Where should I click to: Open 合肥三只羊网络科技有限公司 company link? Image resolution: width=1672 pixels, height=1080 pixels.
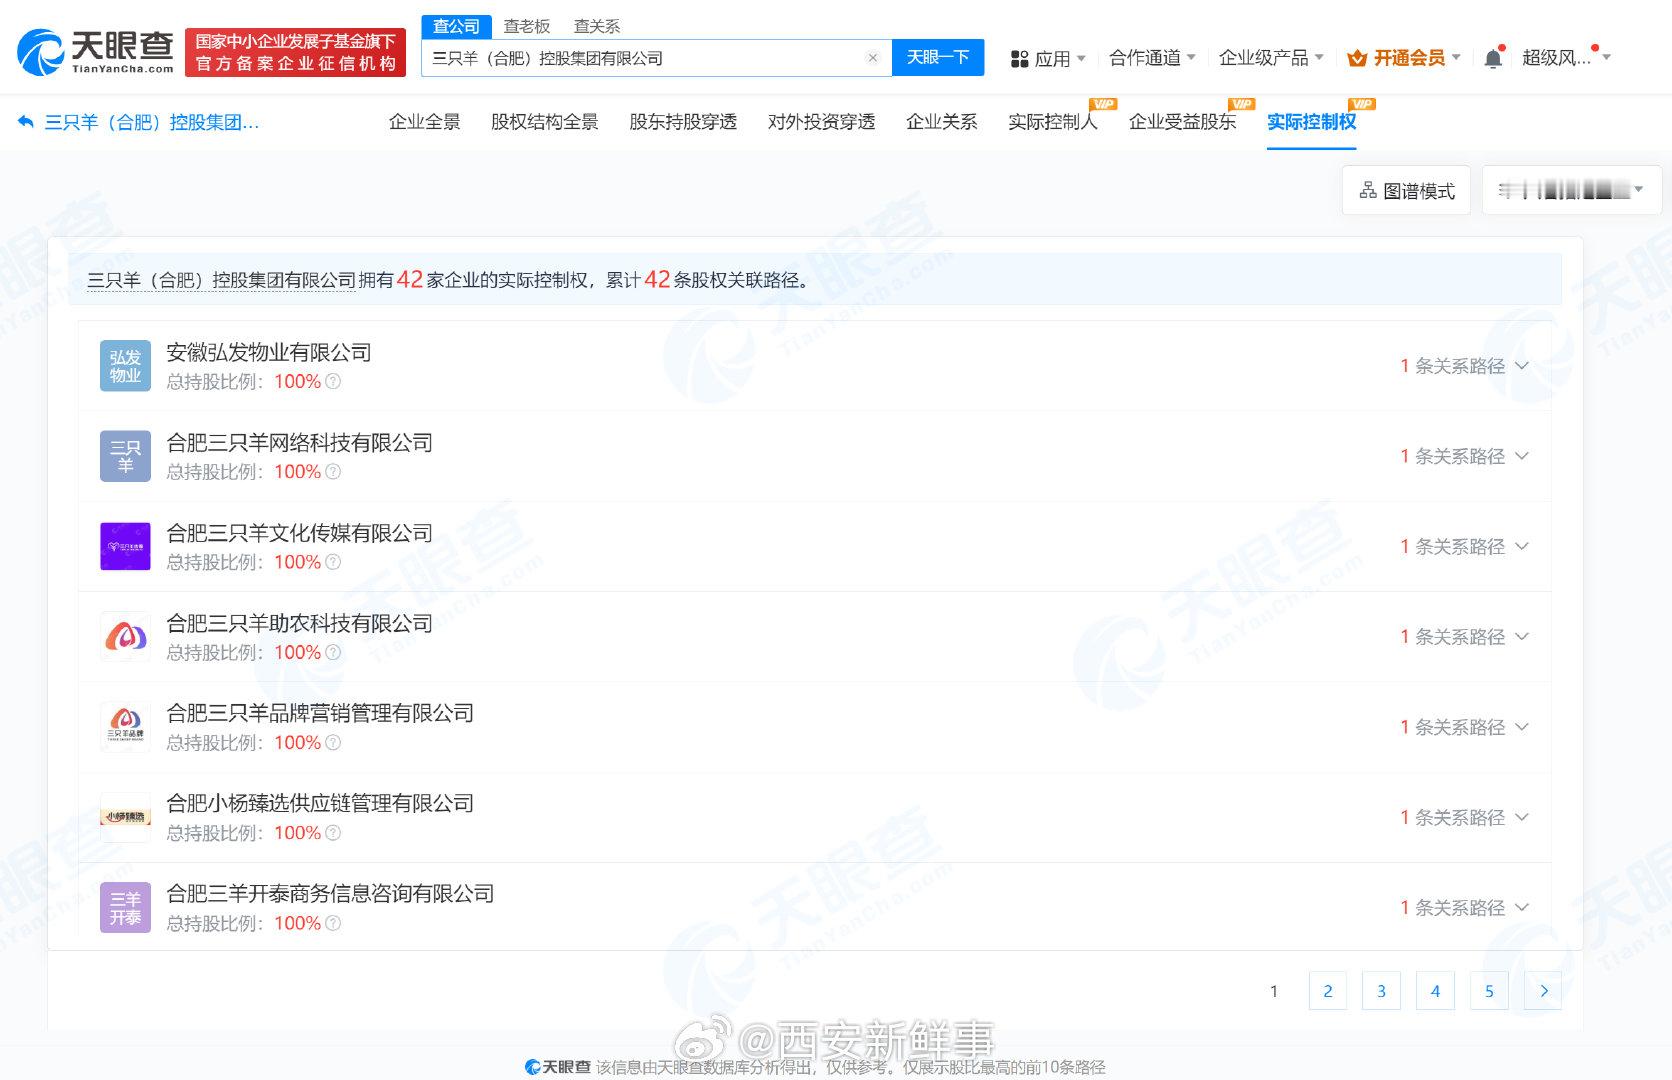[299, 443]
